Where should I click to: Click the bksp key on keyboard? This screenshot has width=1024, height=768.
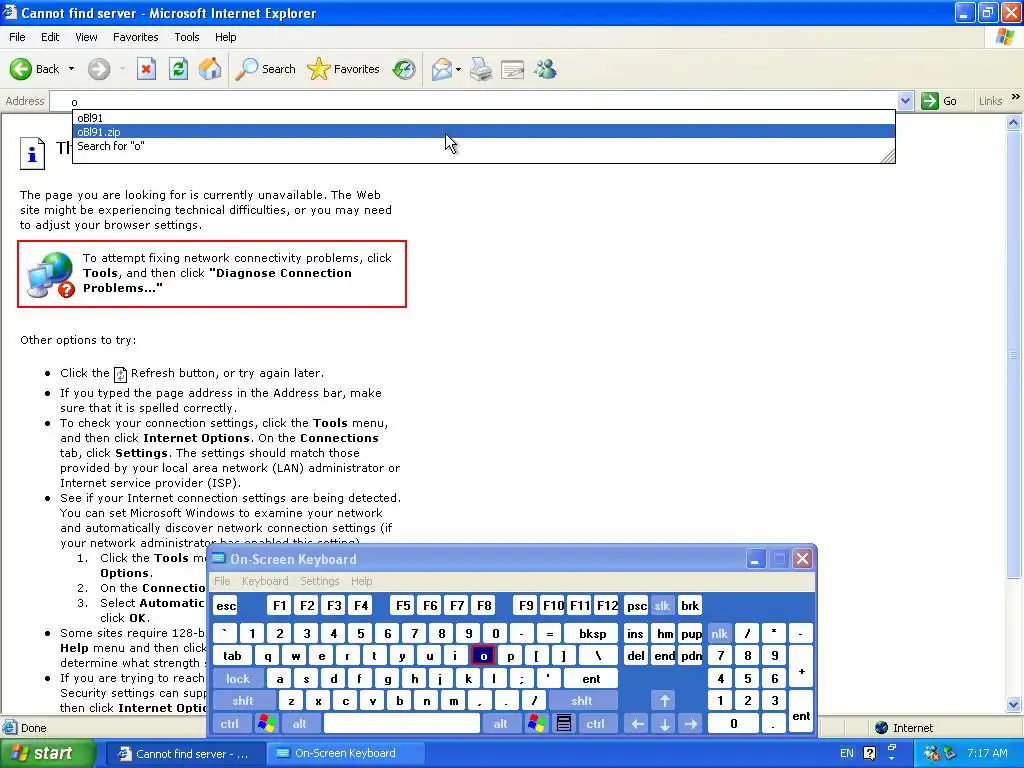click(x=592, y=633)
